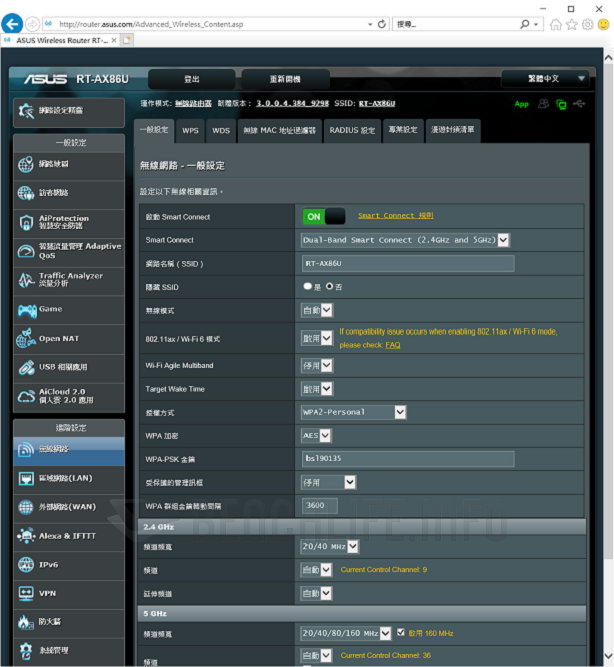This screenshot has width=614, height=667.
Task: Open browser favorites star icon
Action: click(571, 24)
